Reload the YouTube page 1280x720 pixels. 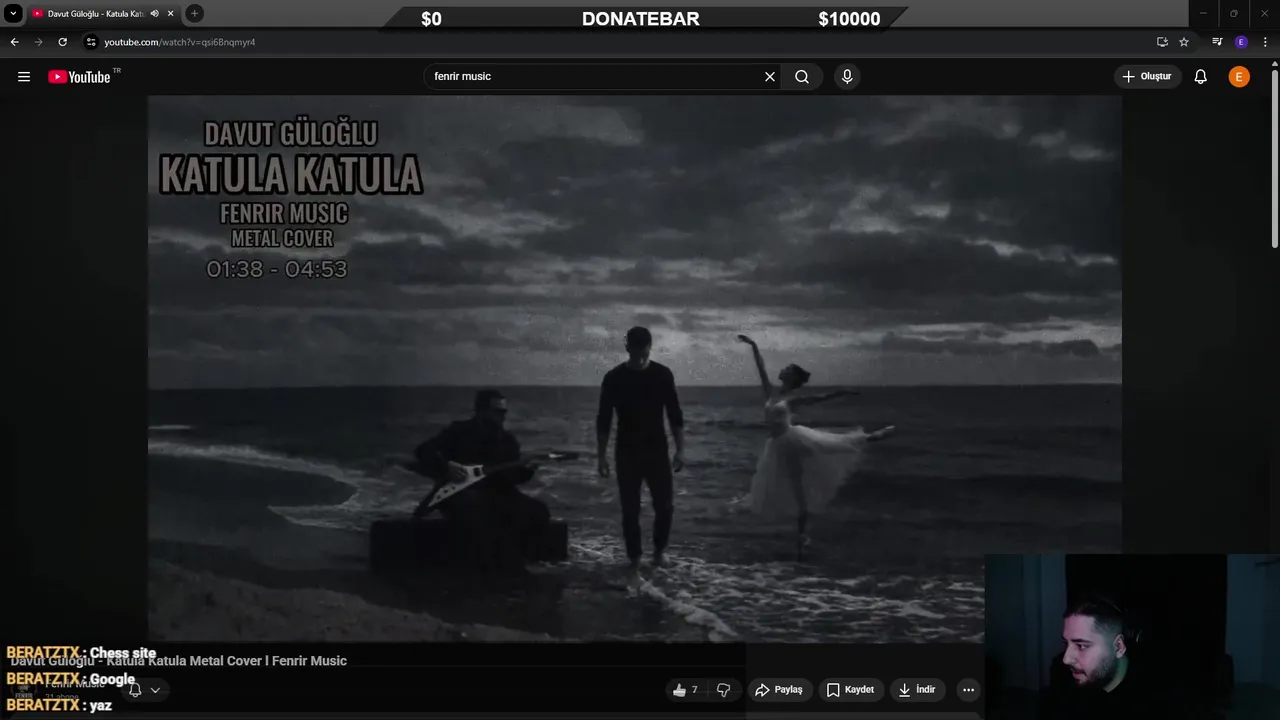tap(62, 42)
